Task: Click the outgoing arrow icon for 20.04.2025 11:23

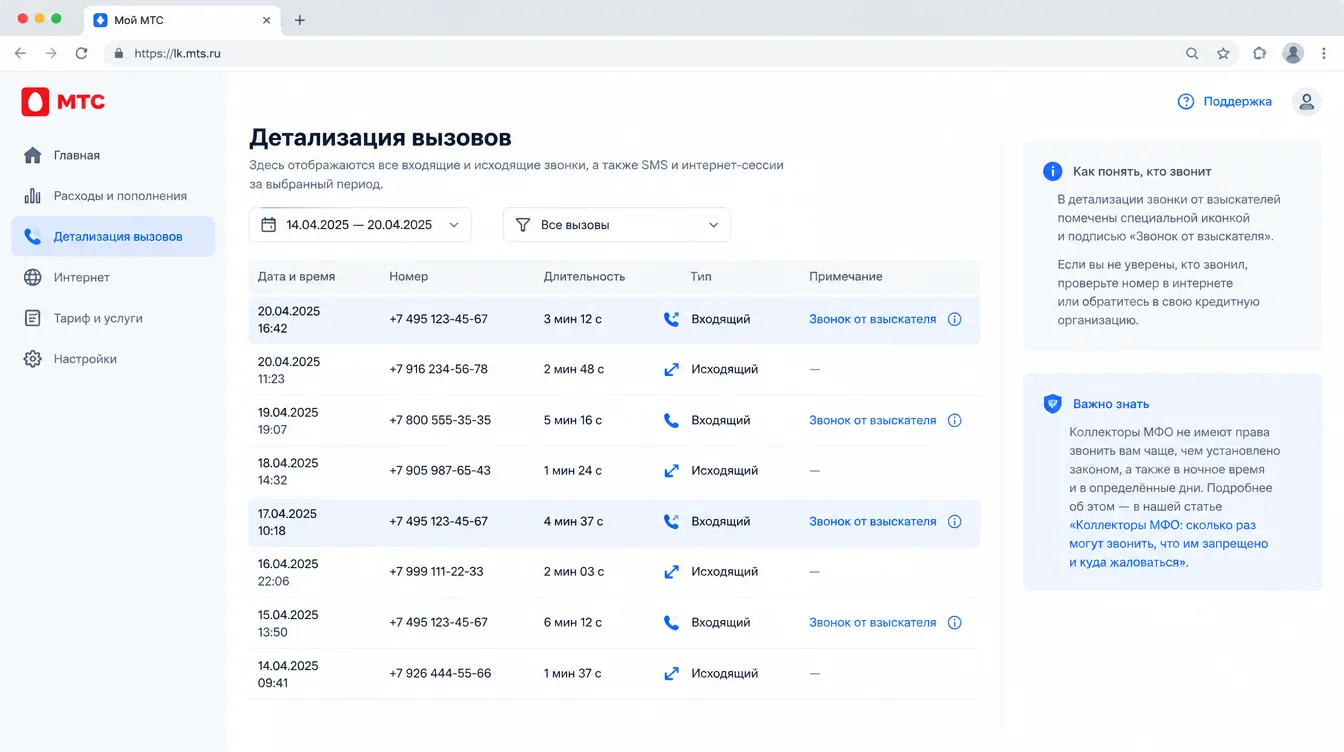Action: [671, 369]
